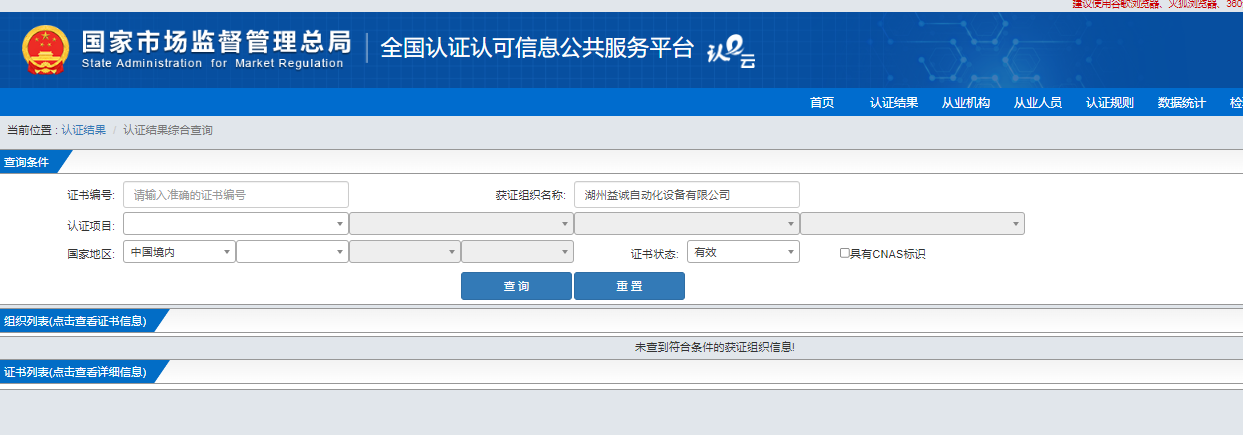
Task: Open the third 认证项目 dropdown
Action: pyautogui.click(x=687, y=224)
